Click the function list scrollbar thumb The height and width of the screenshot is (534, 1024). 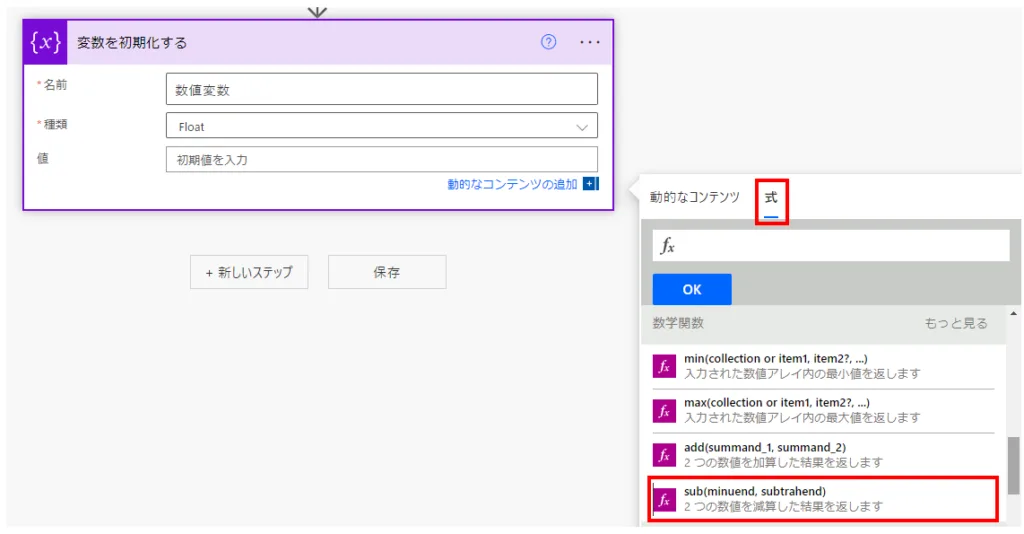pos(1013,465)
